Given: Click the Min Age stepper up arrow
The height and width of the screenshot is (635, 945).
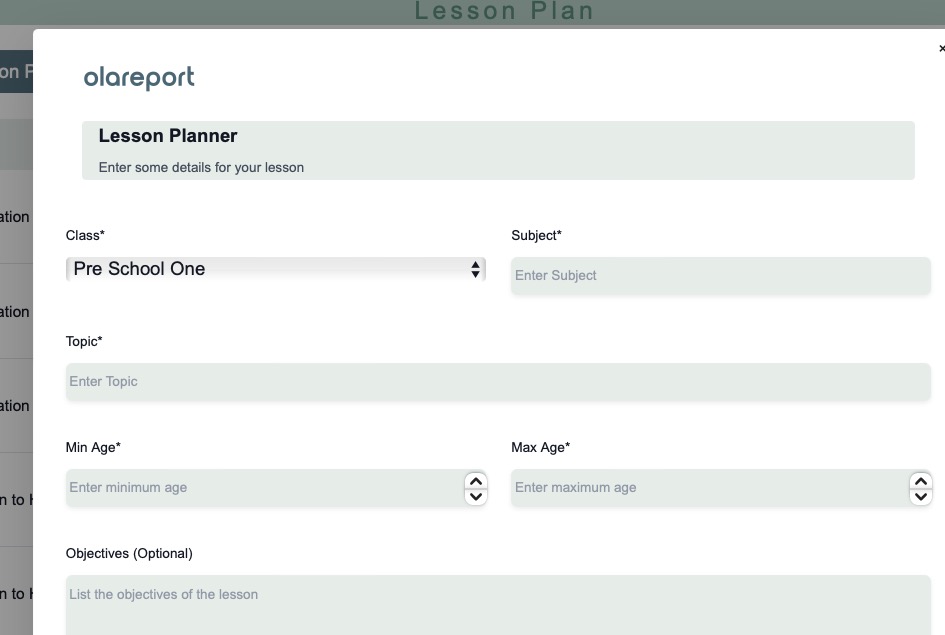Looking at the screenshot, I should 478,481.
